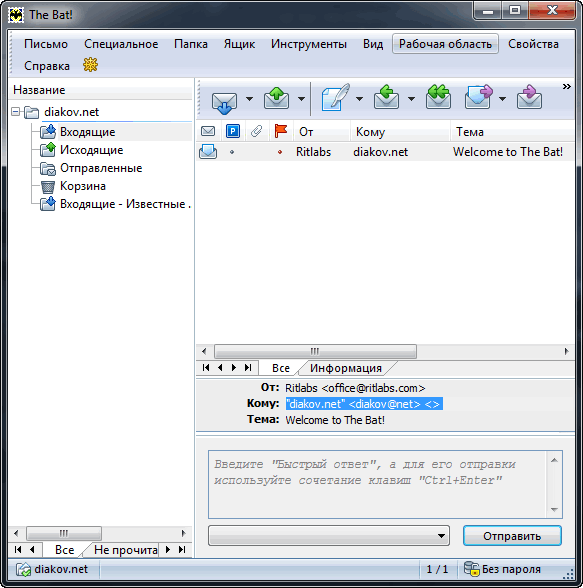The width and height of the screenshot is (583, 588).
Task: Click the Без пароля lock status icon
Action: click(x=472, y=568)
